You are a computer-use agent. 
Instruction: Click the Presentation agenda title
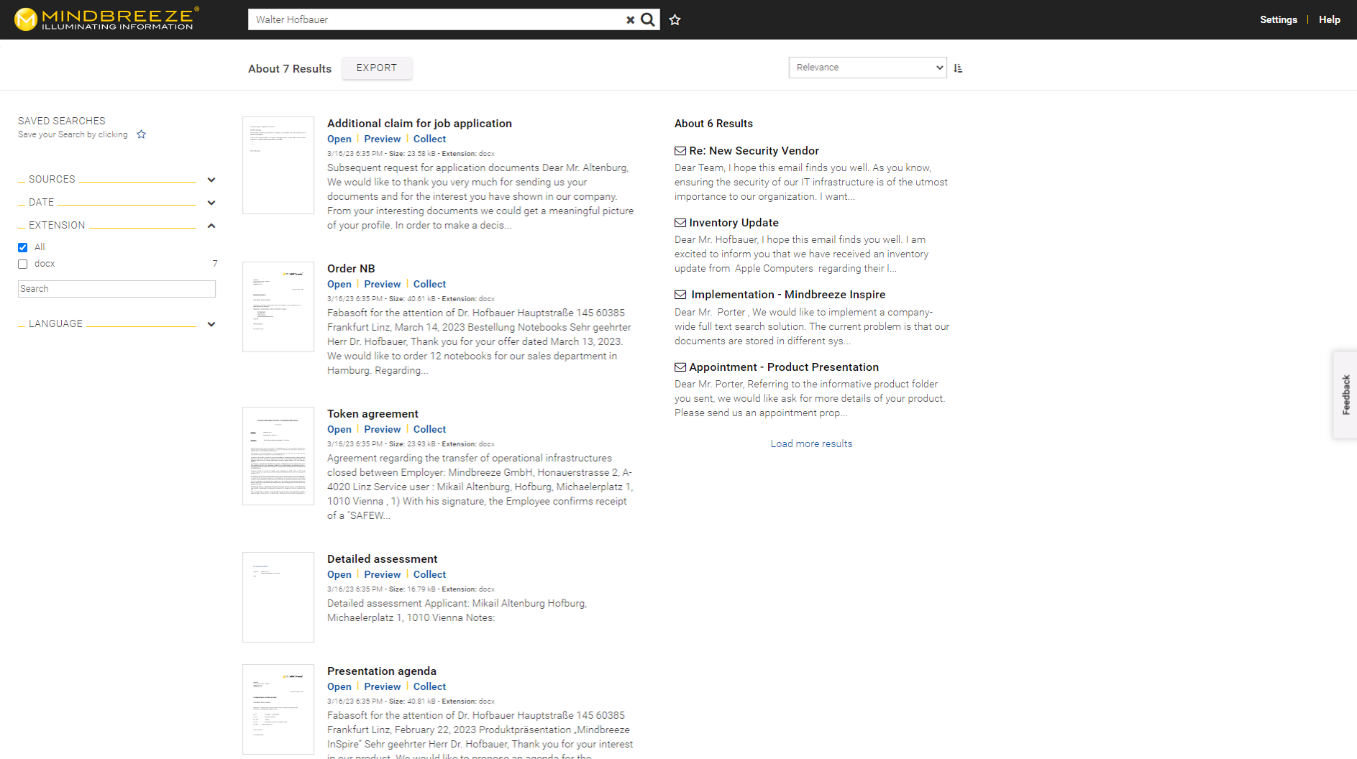[x=382, y=671]
